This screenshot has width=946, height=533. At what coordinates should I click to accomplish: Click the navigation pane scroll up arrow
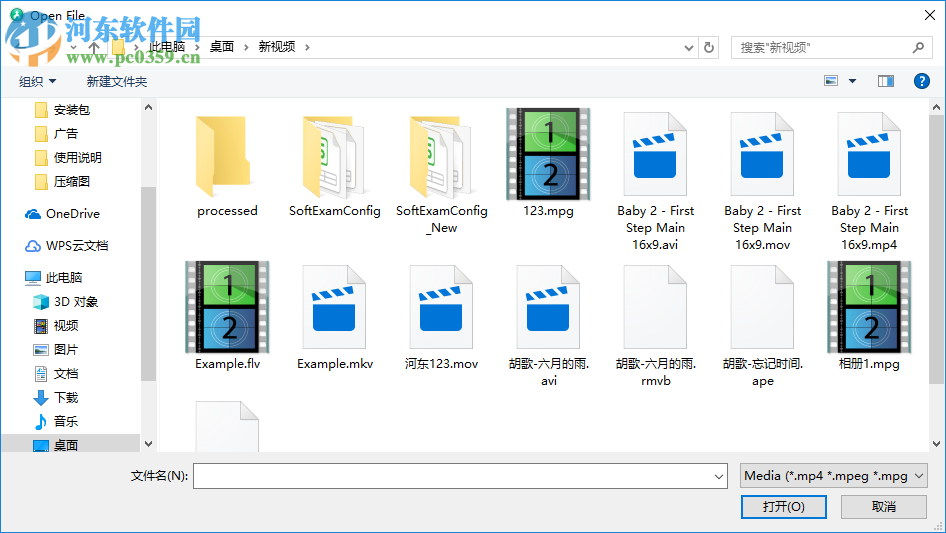[148, 107]
